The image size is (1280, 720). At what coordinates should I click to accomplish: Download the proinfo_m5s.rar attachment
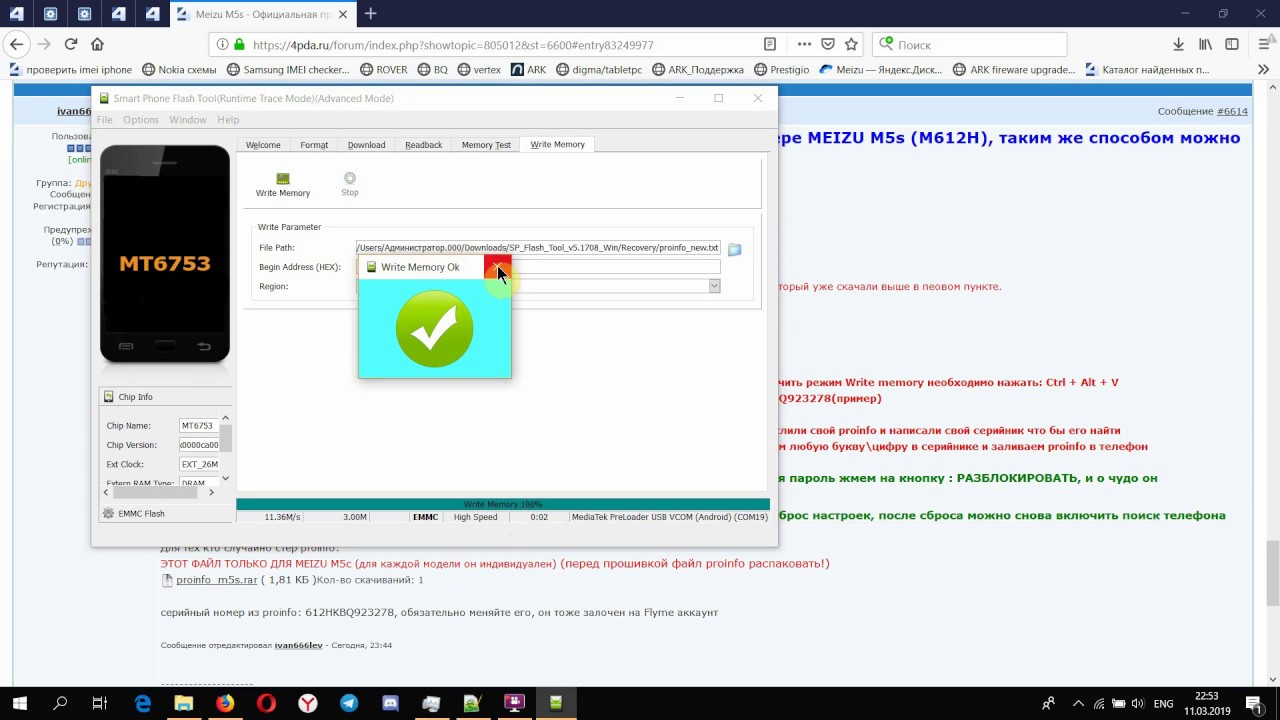(x=217, y=580)
